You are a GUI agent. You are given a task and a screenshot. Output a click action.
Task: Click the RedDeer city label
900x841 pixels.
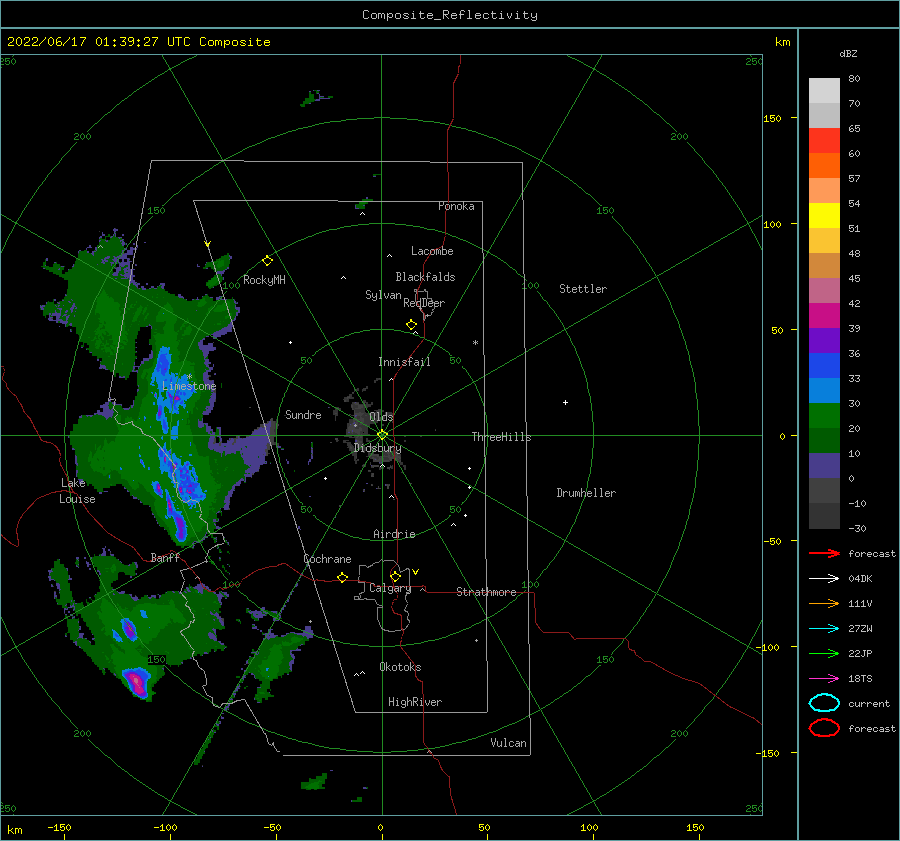pyautogui.click(x=424, y=303)
